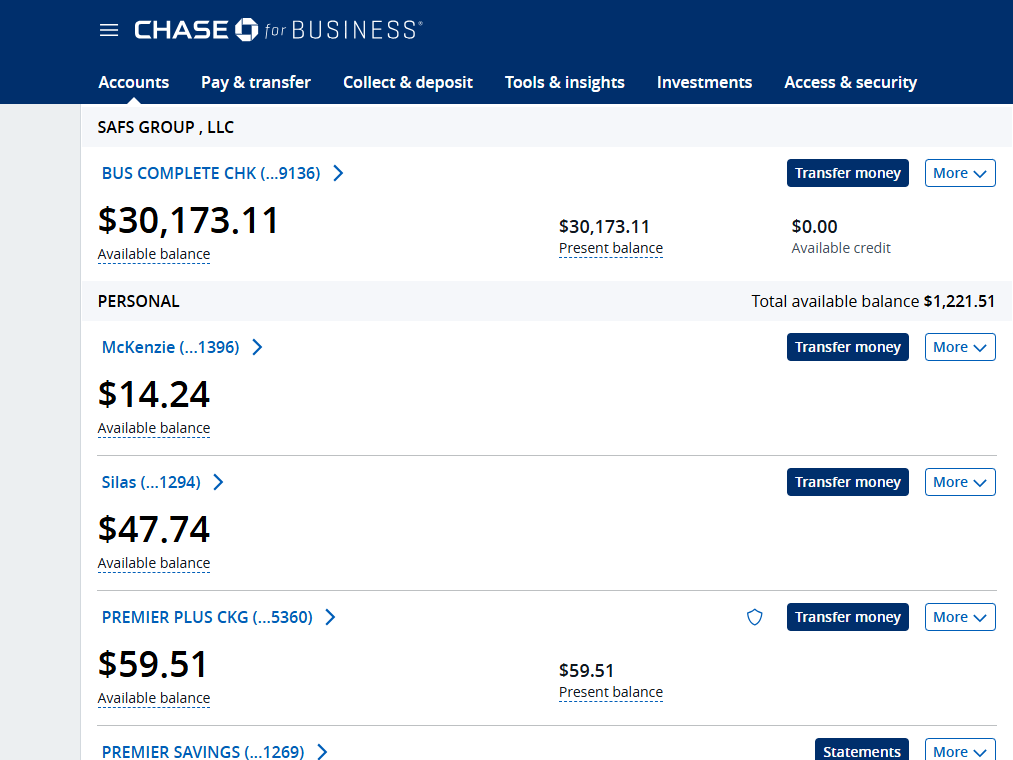Click chevron arrow next to McKenzie account
The image size is (1013, 760).
[x=257, y=347]
